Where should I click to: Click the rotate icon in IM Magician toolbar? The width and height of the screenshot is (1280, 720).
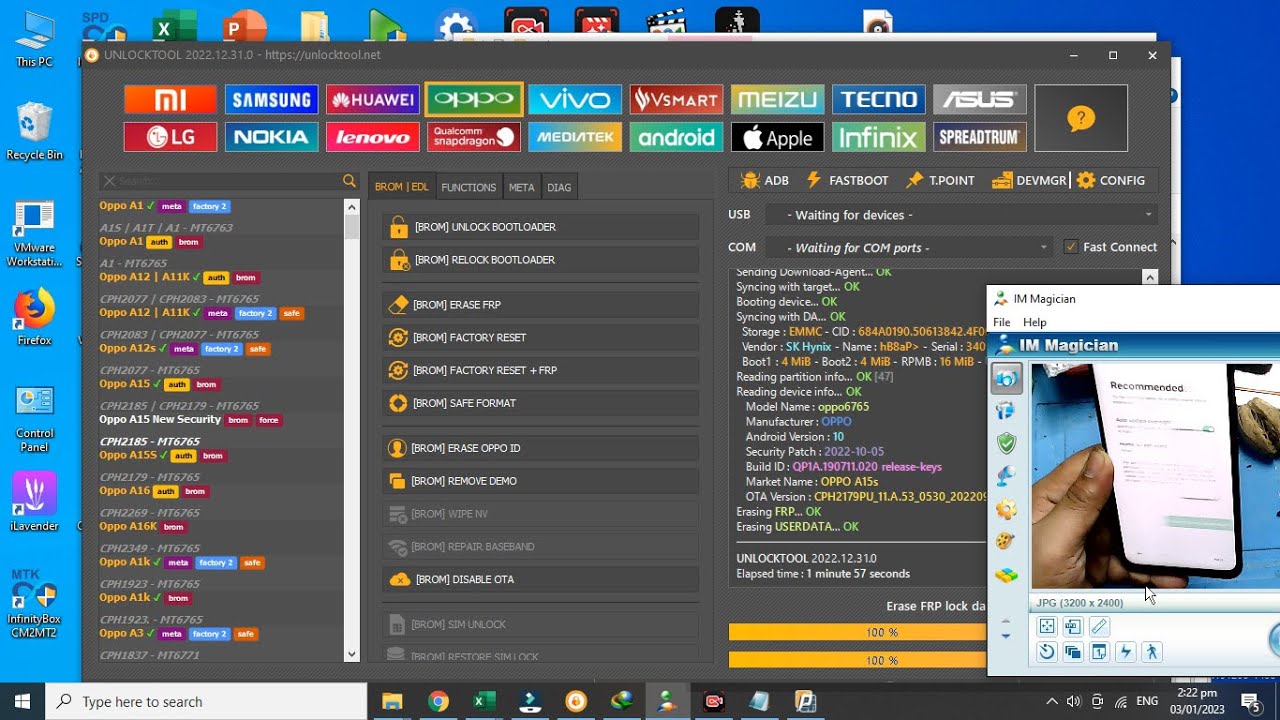pos(1046,652)
